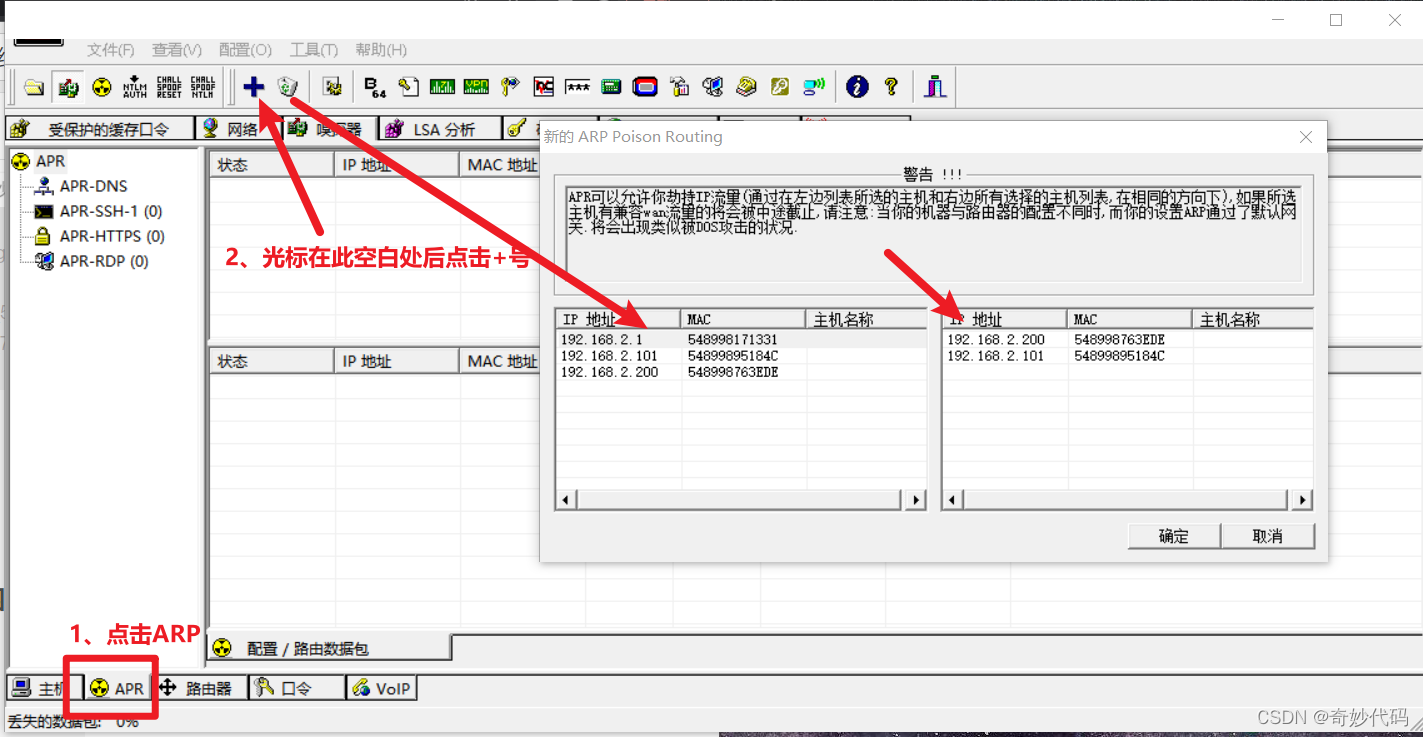Viewport: 1423px width, 737px height.
Task: Open the 帮助(H) menu
Action: pyautogui.click(x=381, y=50)
